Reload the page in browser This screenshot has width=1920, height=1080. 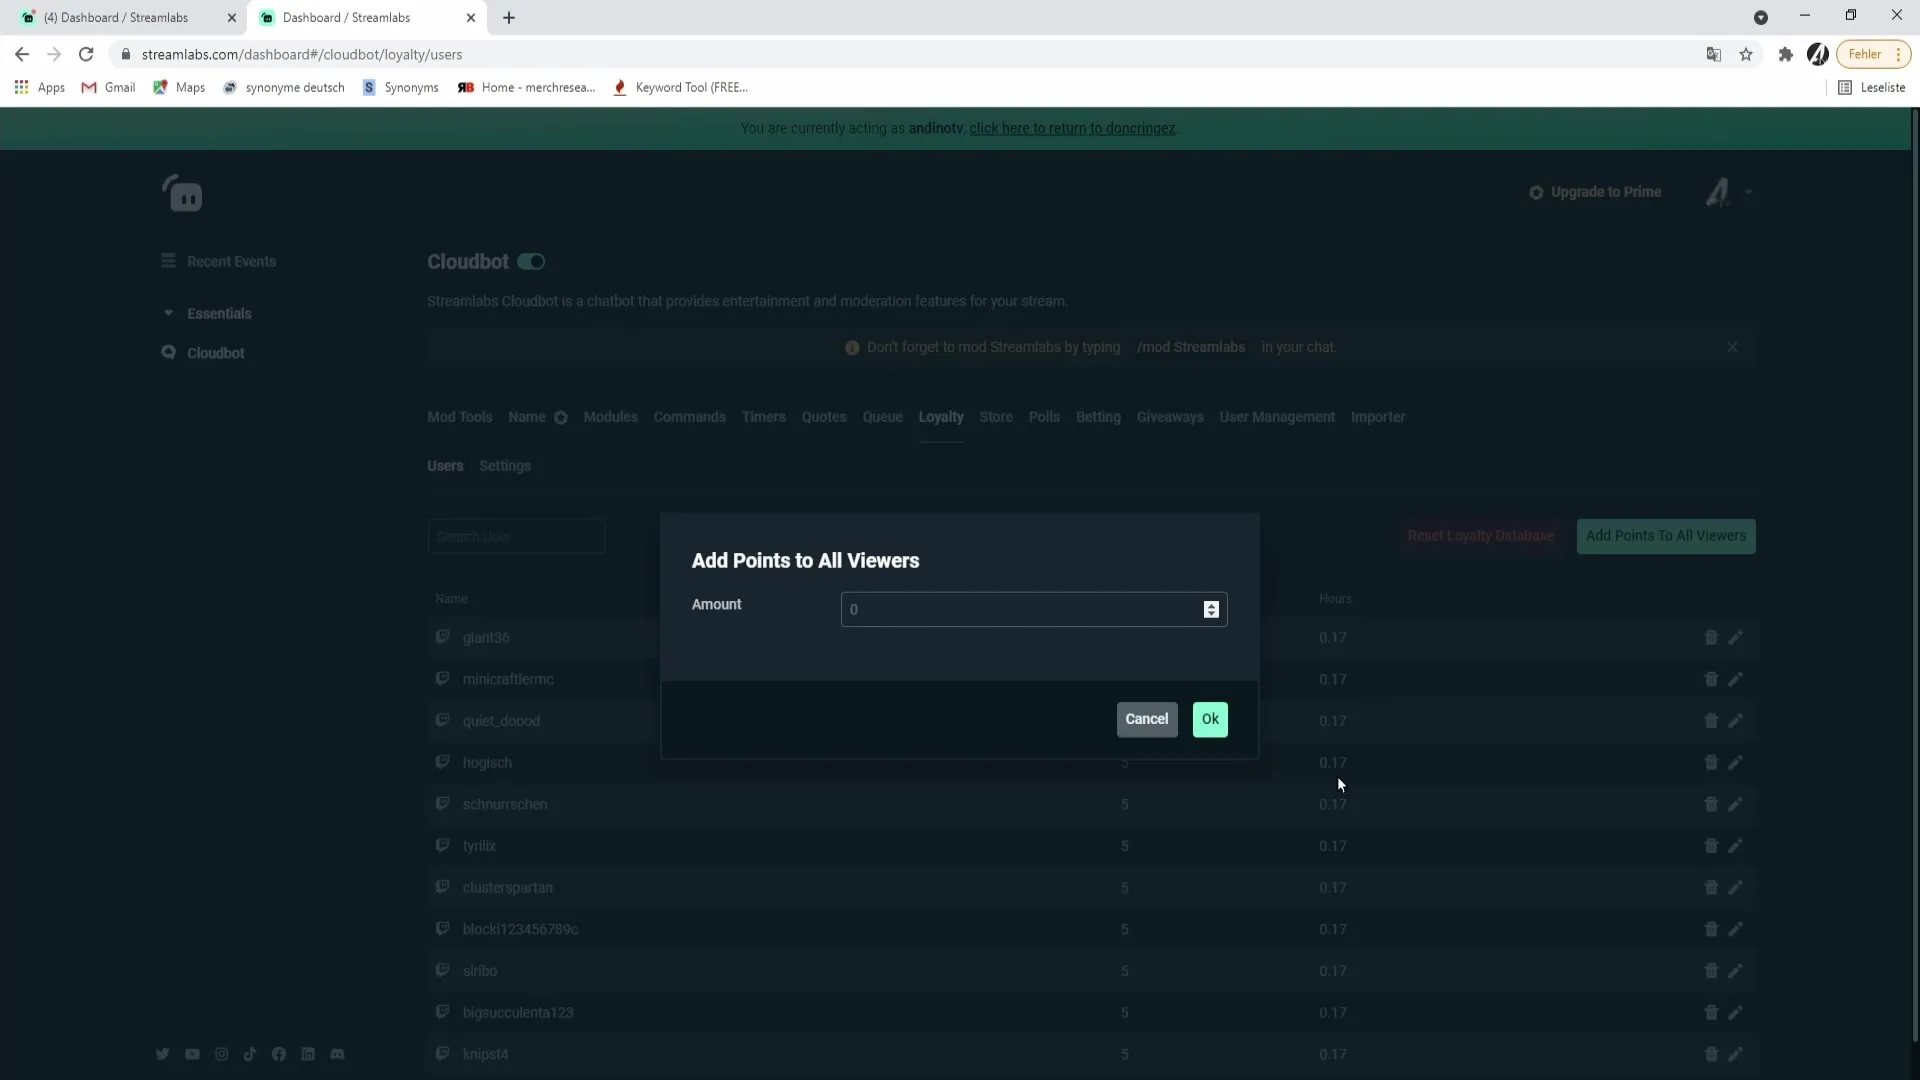tap(86, 54)
